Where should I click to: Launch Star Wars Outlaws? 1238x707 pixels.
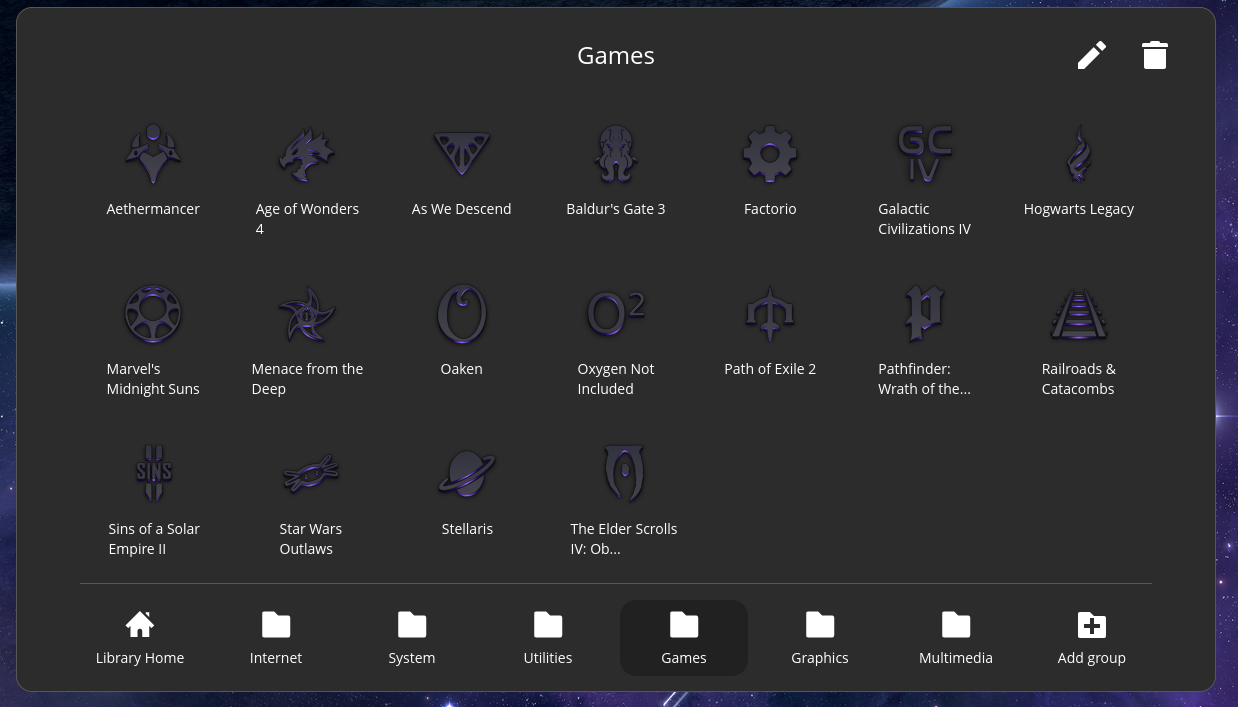tap(310, 475)
